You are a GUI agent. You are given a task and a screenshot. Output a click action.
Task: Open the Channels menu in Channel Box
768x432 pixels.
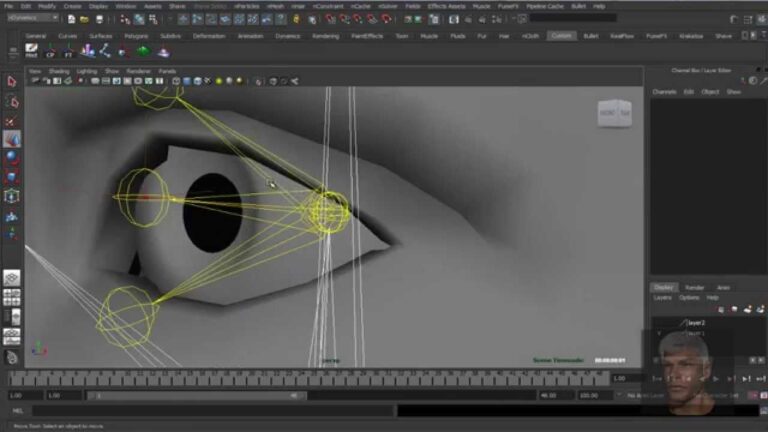664,91
